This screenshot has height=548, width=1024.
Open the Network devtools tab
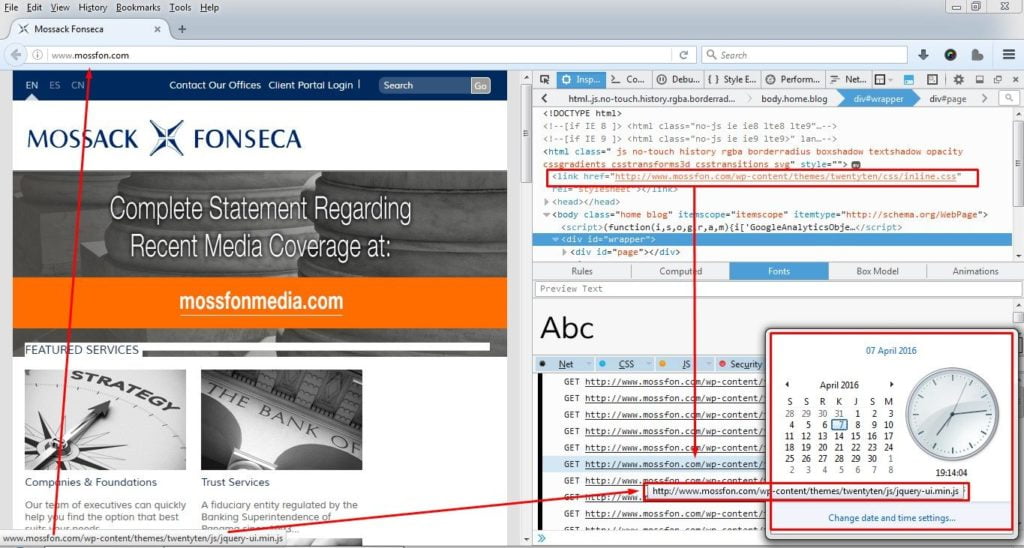(848, 79)
